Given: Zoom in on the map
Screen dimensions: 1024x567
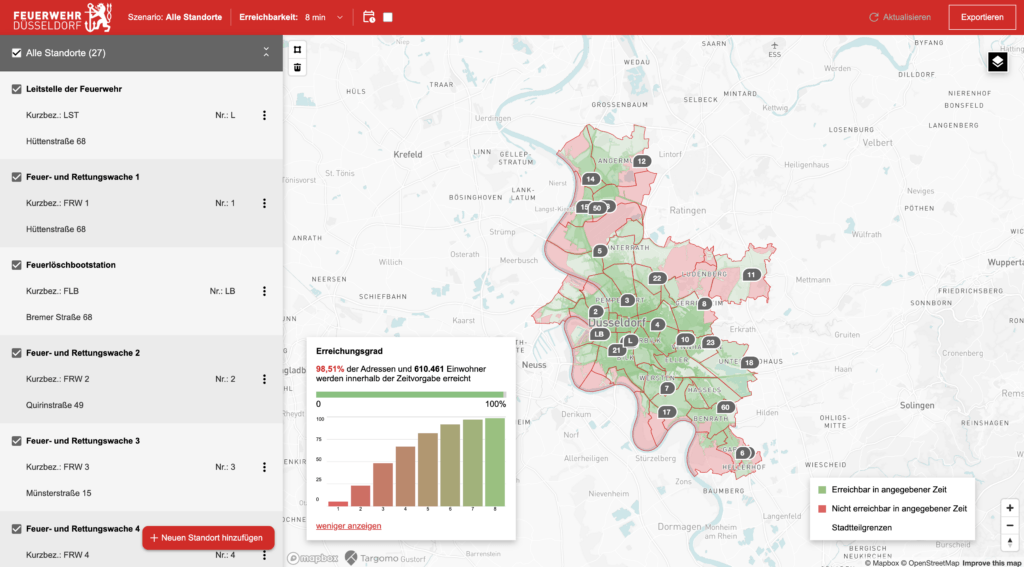Looking at the screenshot, I should 1010,508.
